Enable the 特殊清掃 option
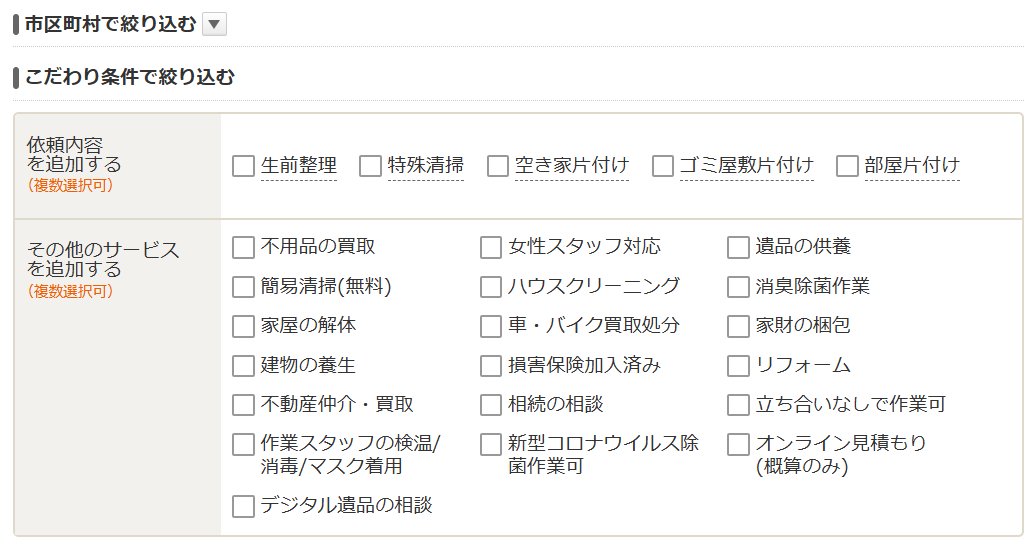This screenshot has height=541, width=1031. pyautogui.click(x=371, y=166)
